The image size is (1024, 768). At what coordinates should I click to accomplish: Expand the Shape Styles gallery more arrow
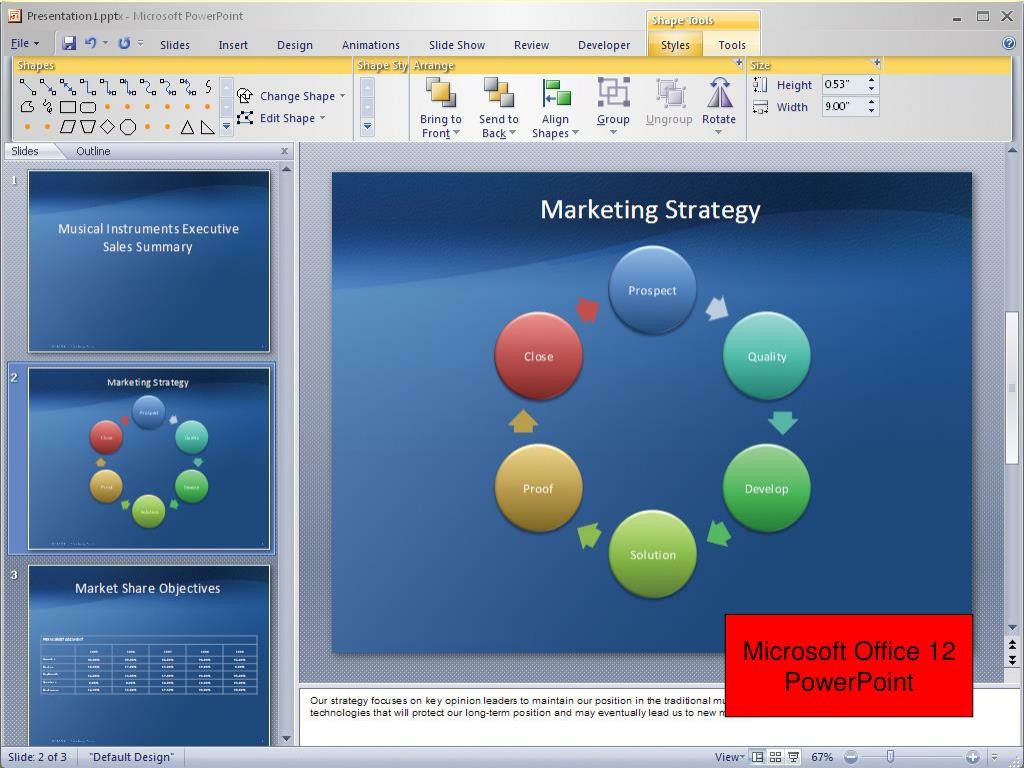point(368,126)
